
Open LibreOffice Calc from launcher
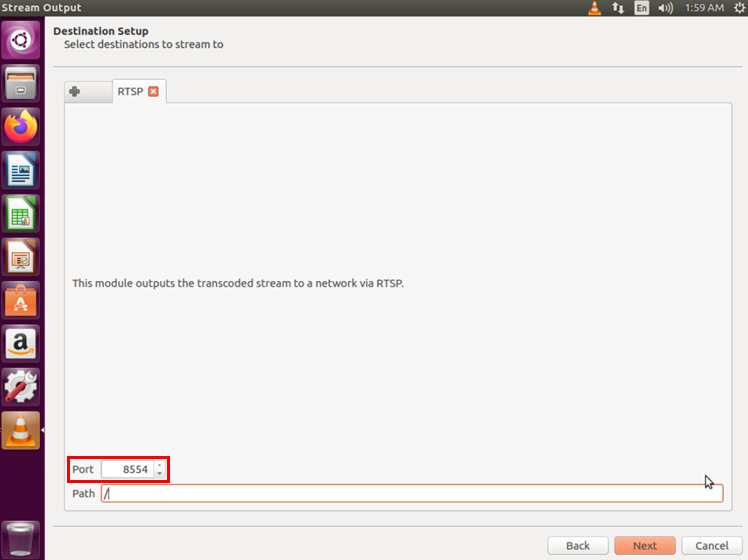(21, 214)
